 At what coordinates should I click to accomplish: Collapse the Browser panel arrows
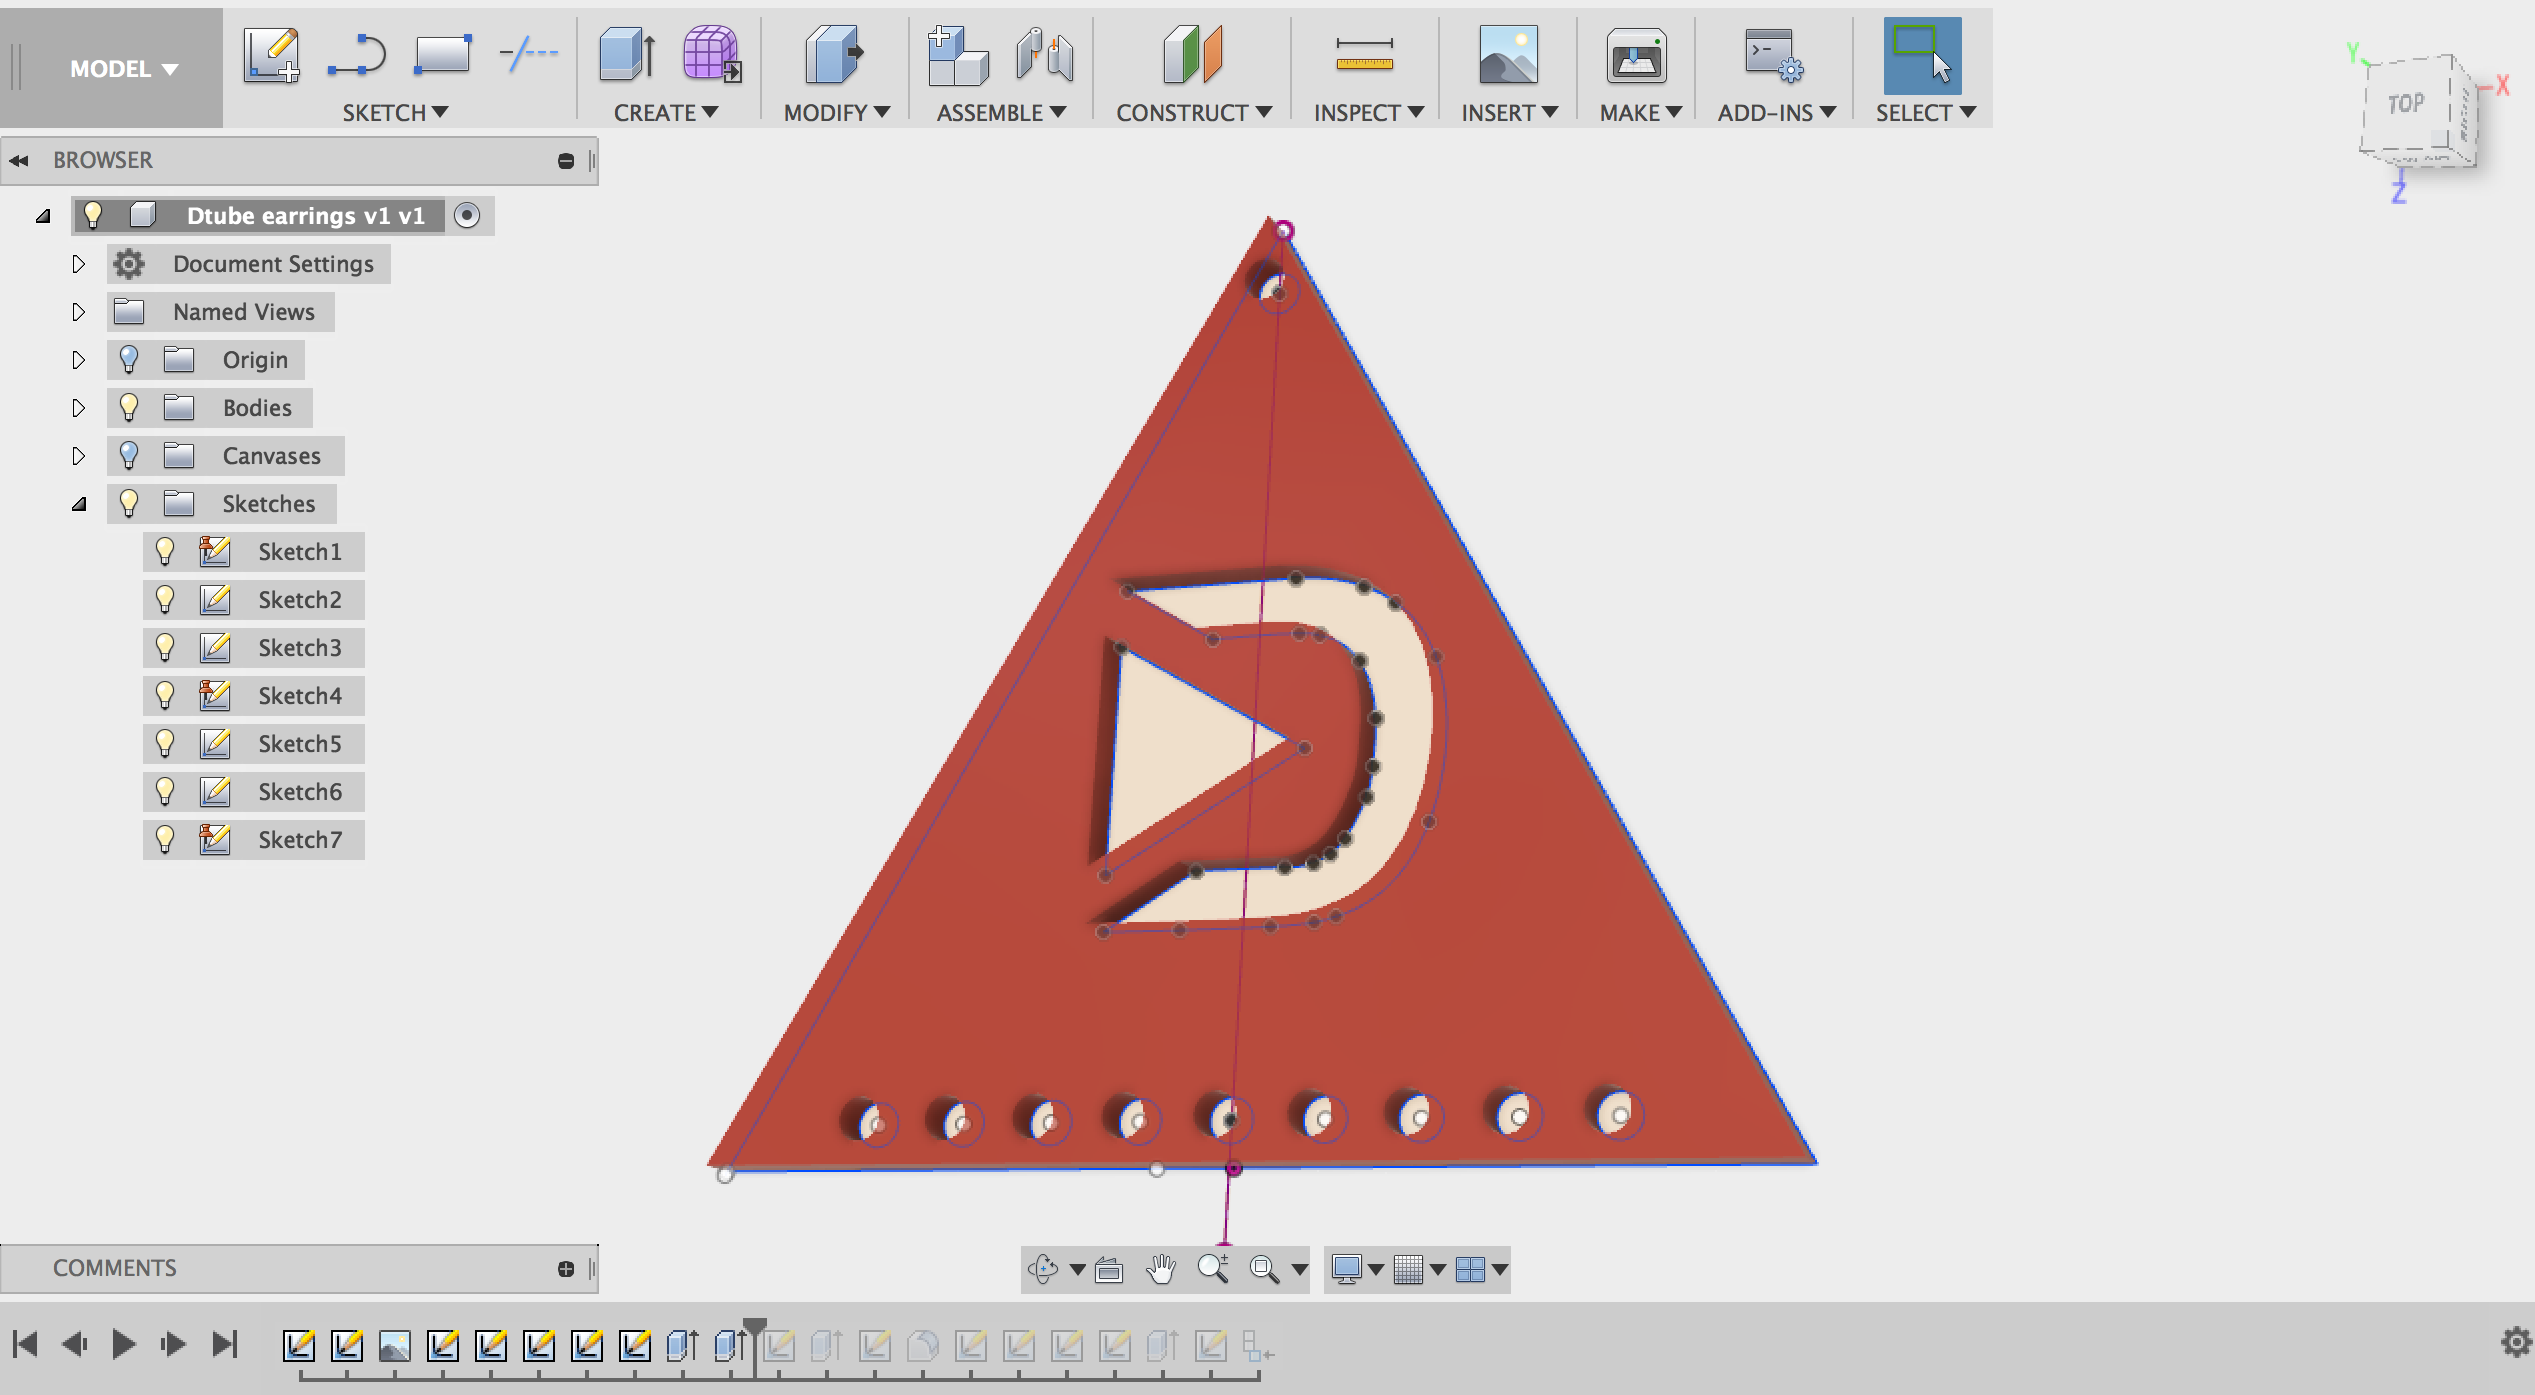19,160
